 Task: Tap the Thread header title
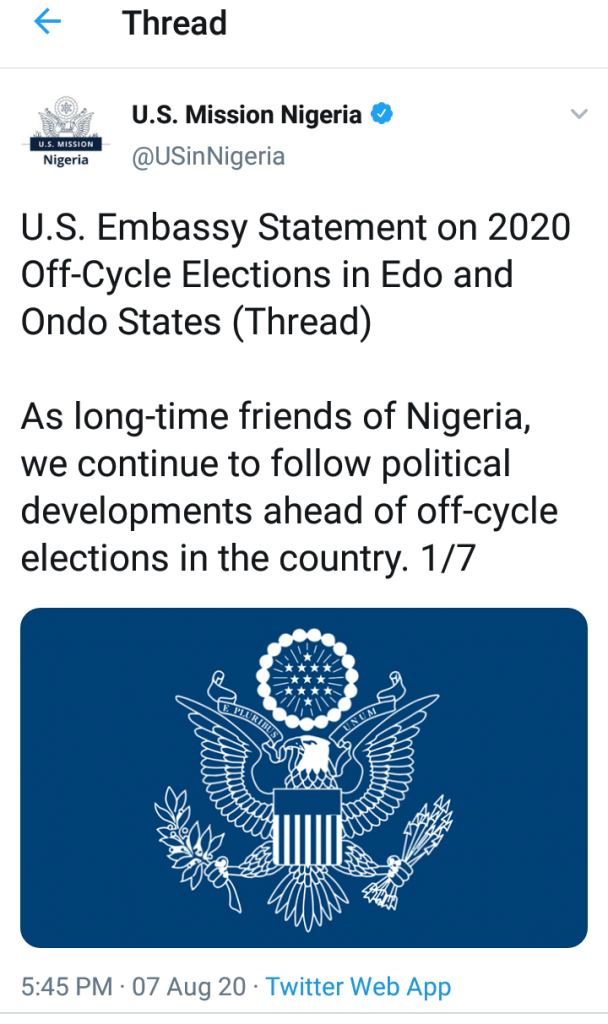click(174, 23)
